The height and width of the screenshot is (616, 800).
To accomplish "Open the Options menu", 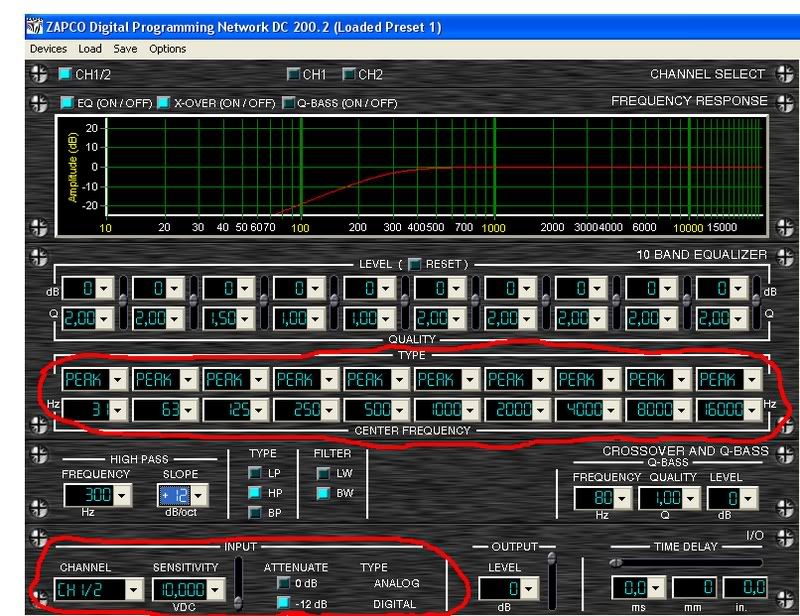I will [167, 49].
